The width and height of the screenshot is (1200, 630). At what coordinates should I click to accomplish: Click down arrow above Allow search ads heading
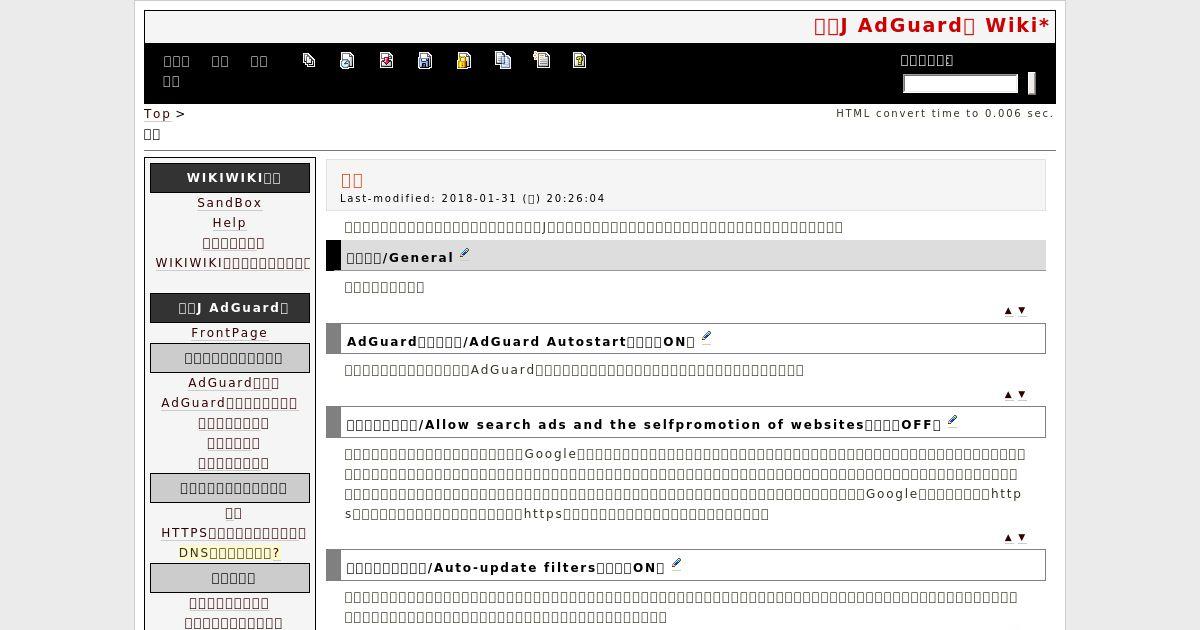1021,395
